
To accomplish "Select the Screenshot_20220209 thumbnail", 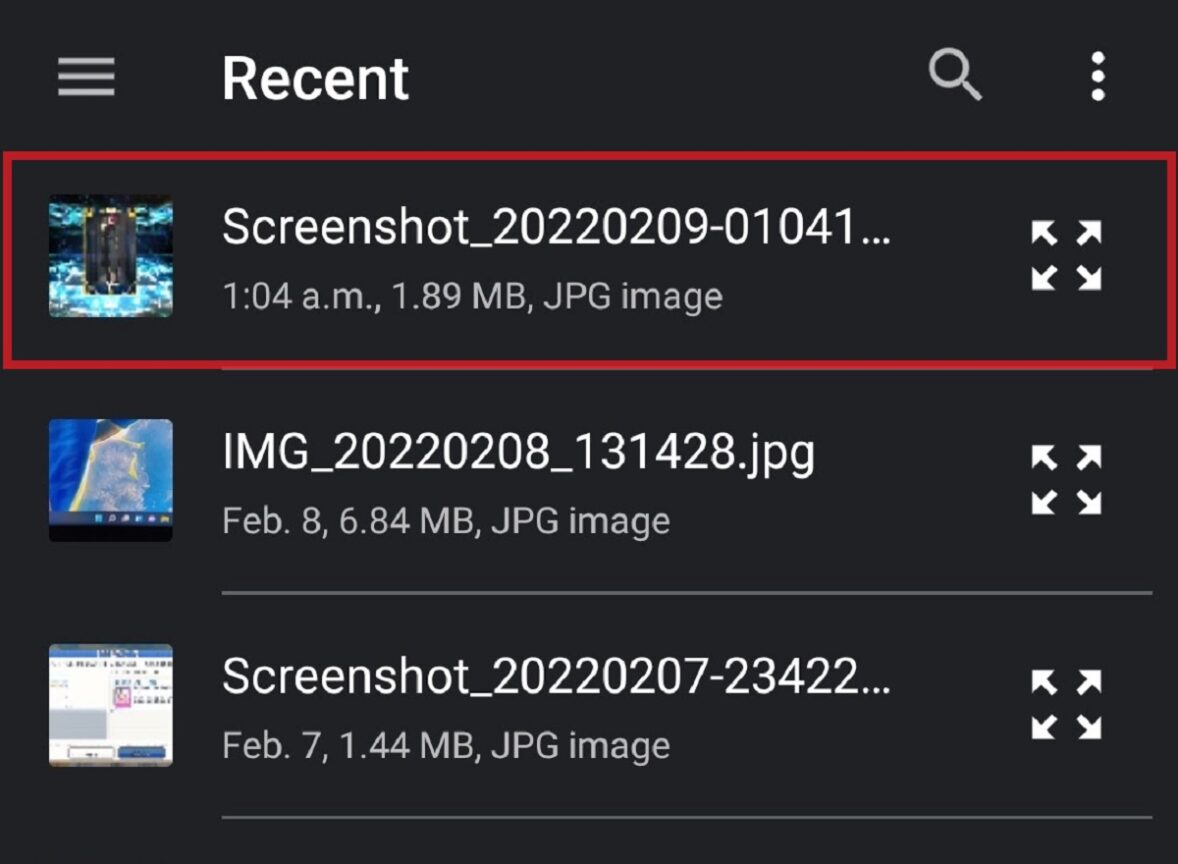I will (111, 256).
